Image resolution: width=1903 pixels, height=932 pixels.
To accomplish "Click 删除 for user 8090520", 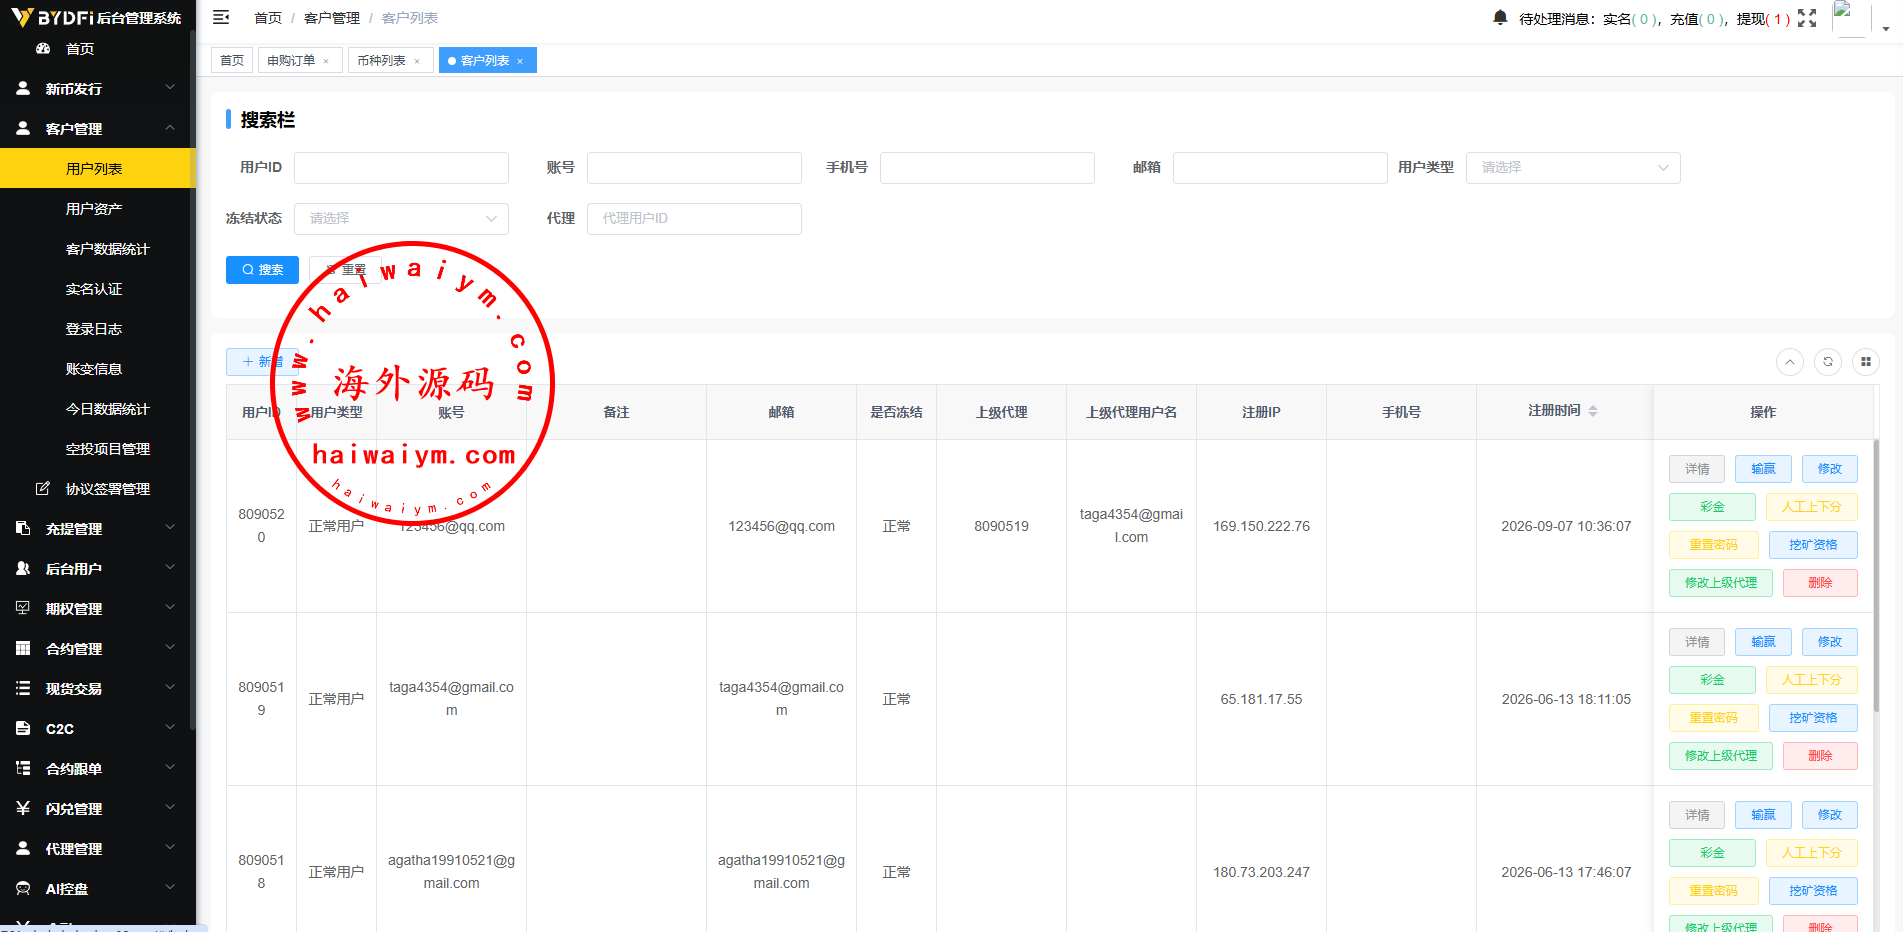I will (x=1820, y=583).
